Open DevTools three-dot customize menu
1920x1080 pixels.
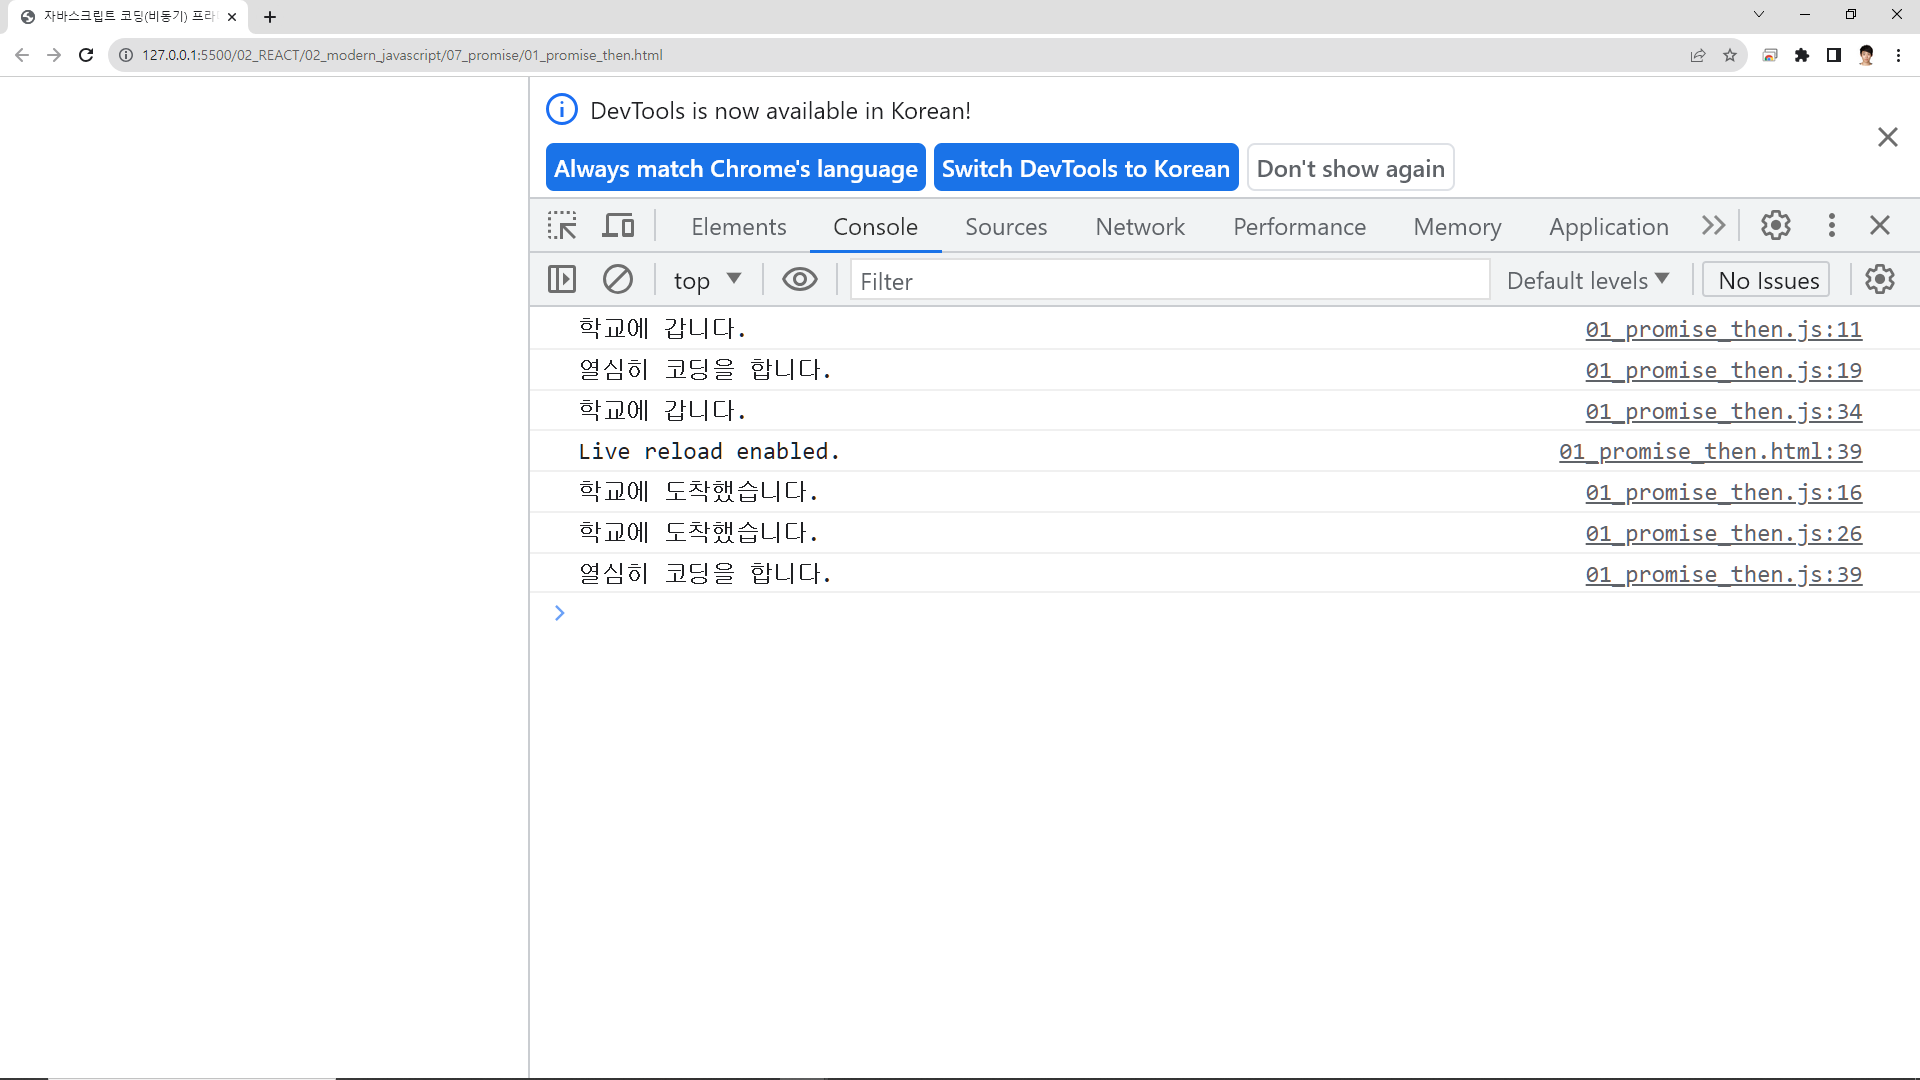coord(1831,226)
